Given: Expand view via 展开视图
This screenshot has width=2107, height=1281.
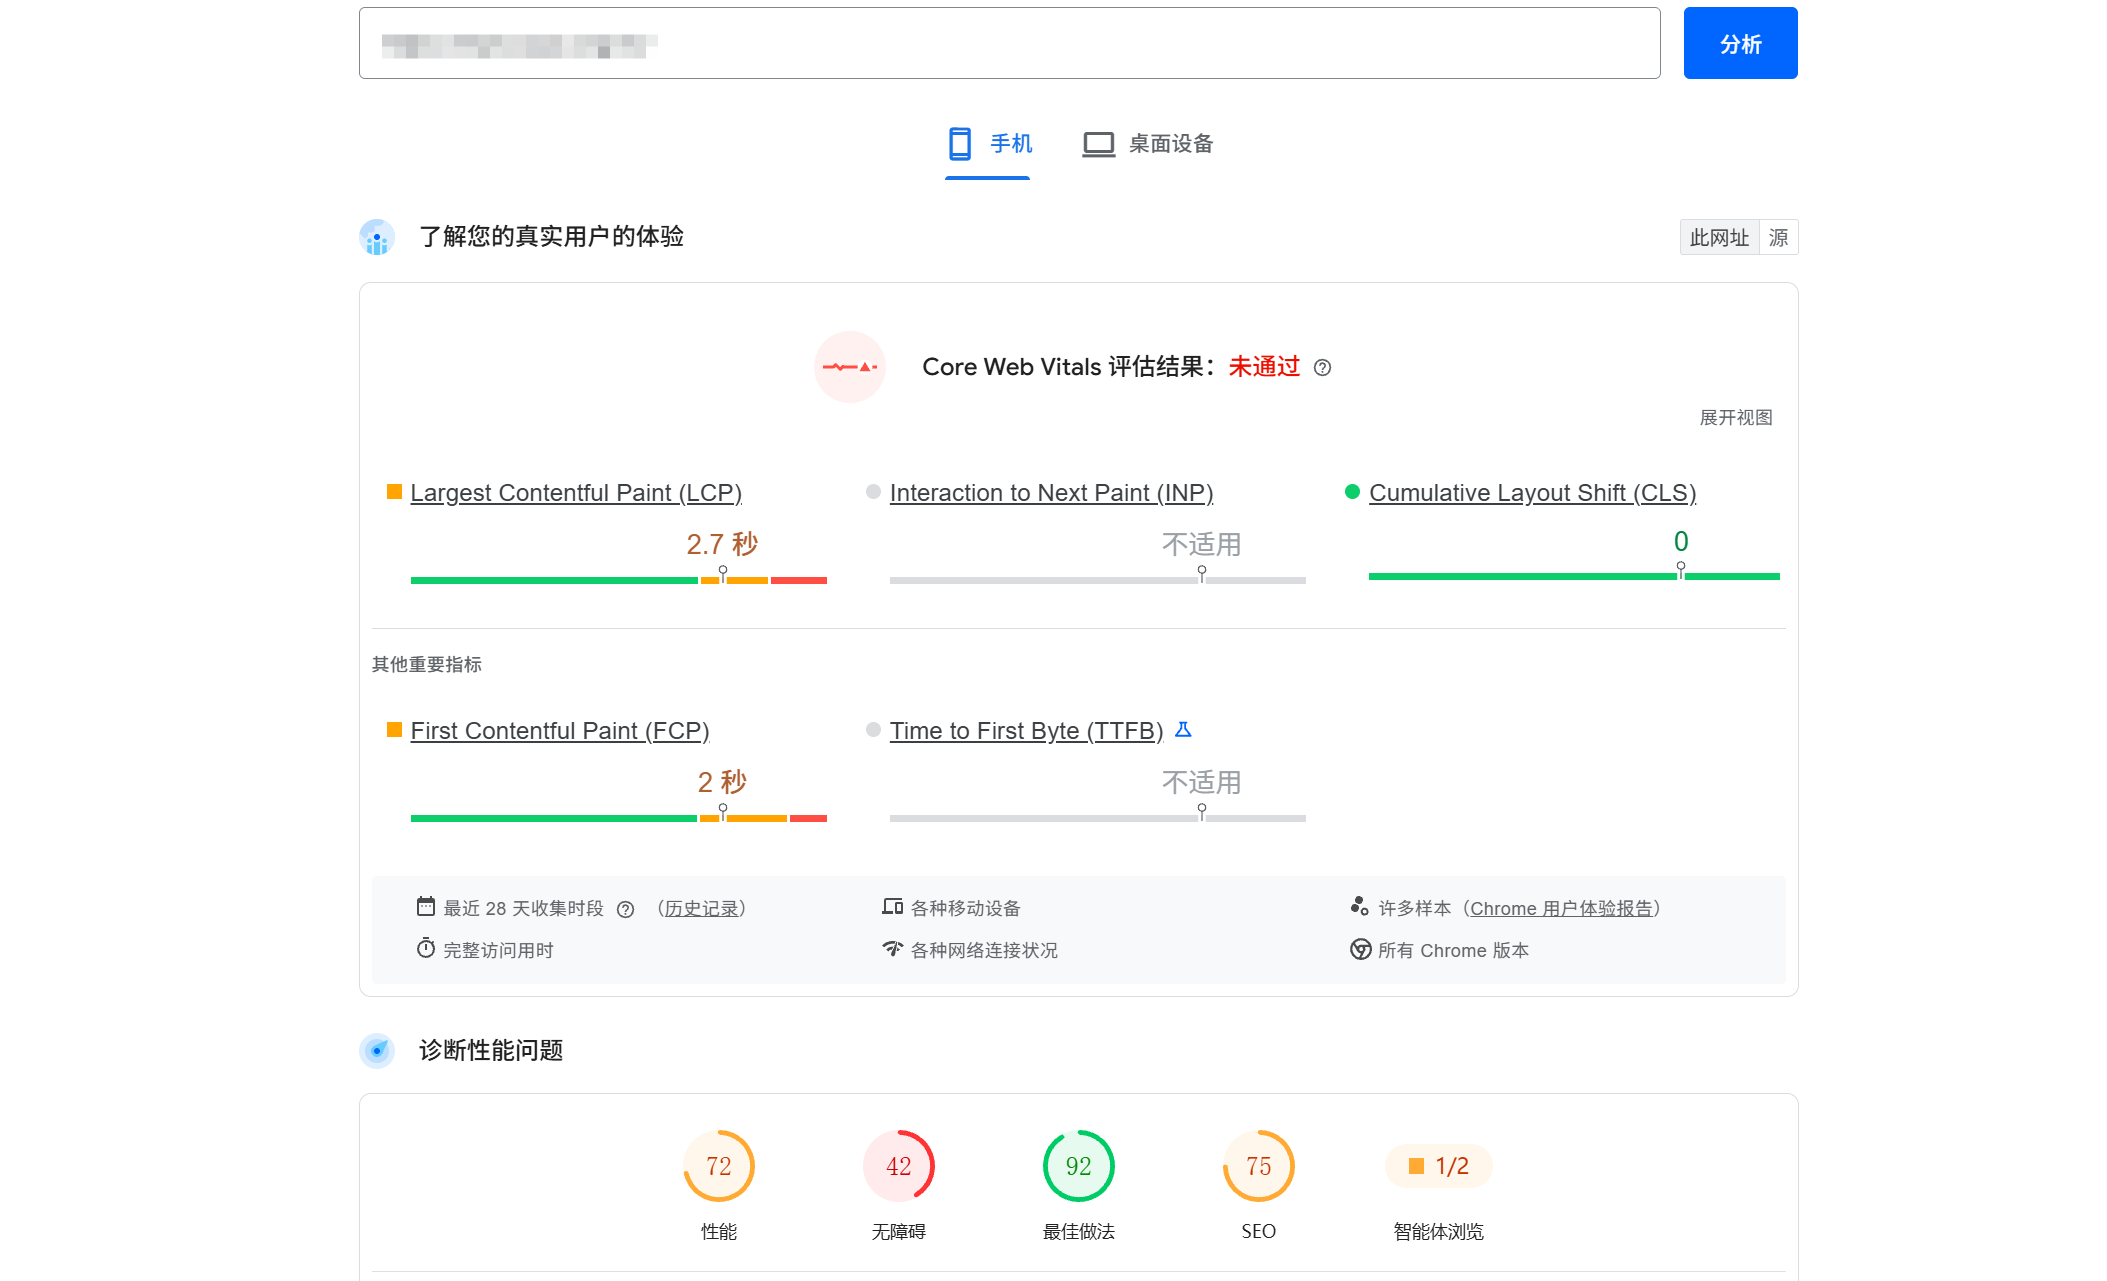Looking at the screenshot, I should pos(1736,417).
